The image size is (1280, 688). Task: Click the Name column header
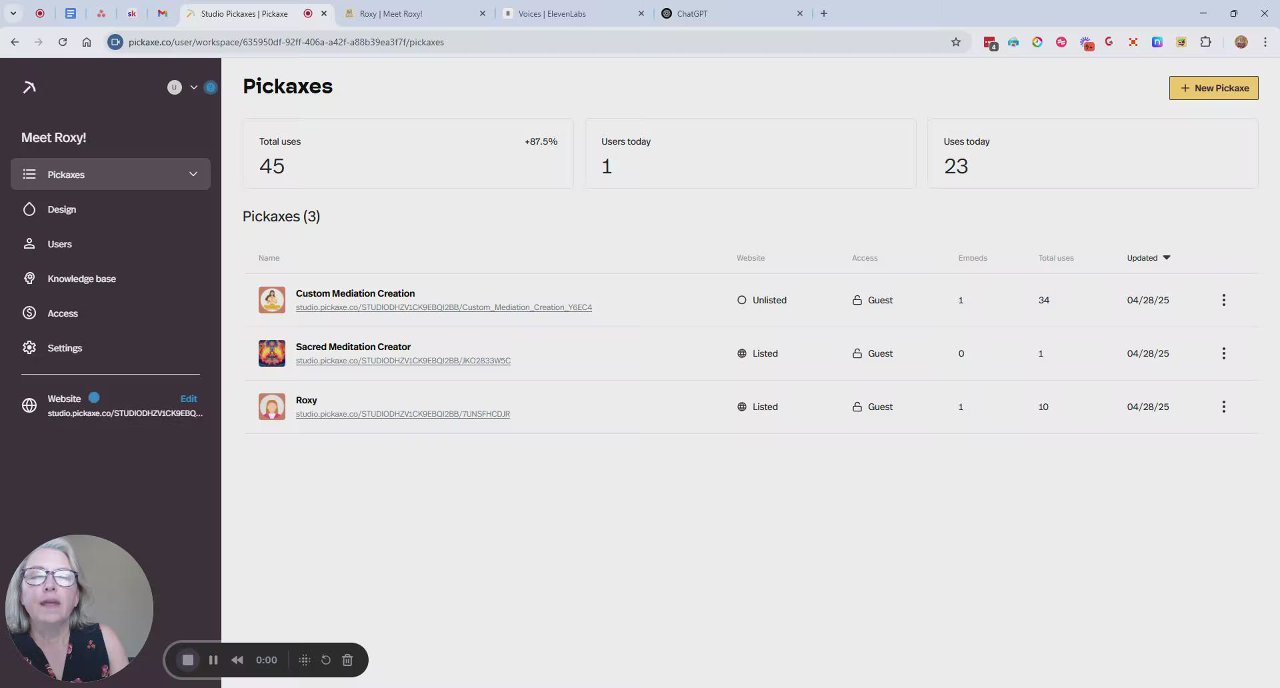point(269,258)
